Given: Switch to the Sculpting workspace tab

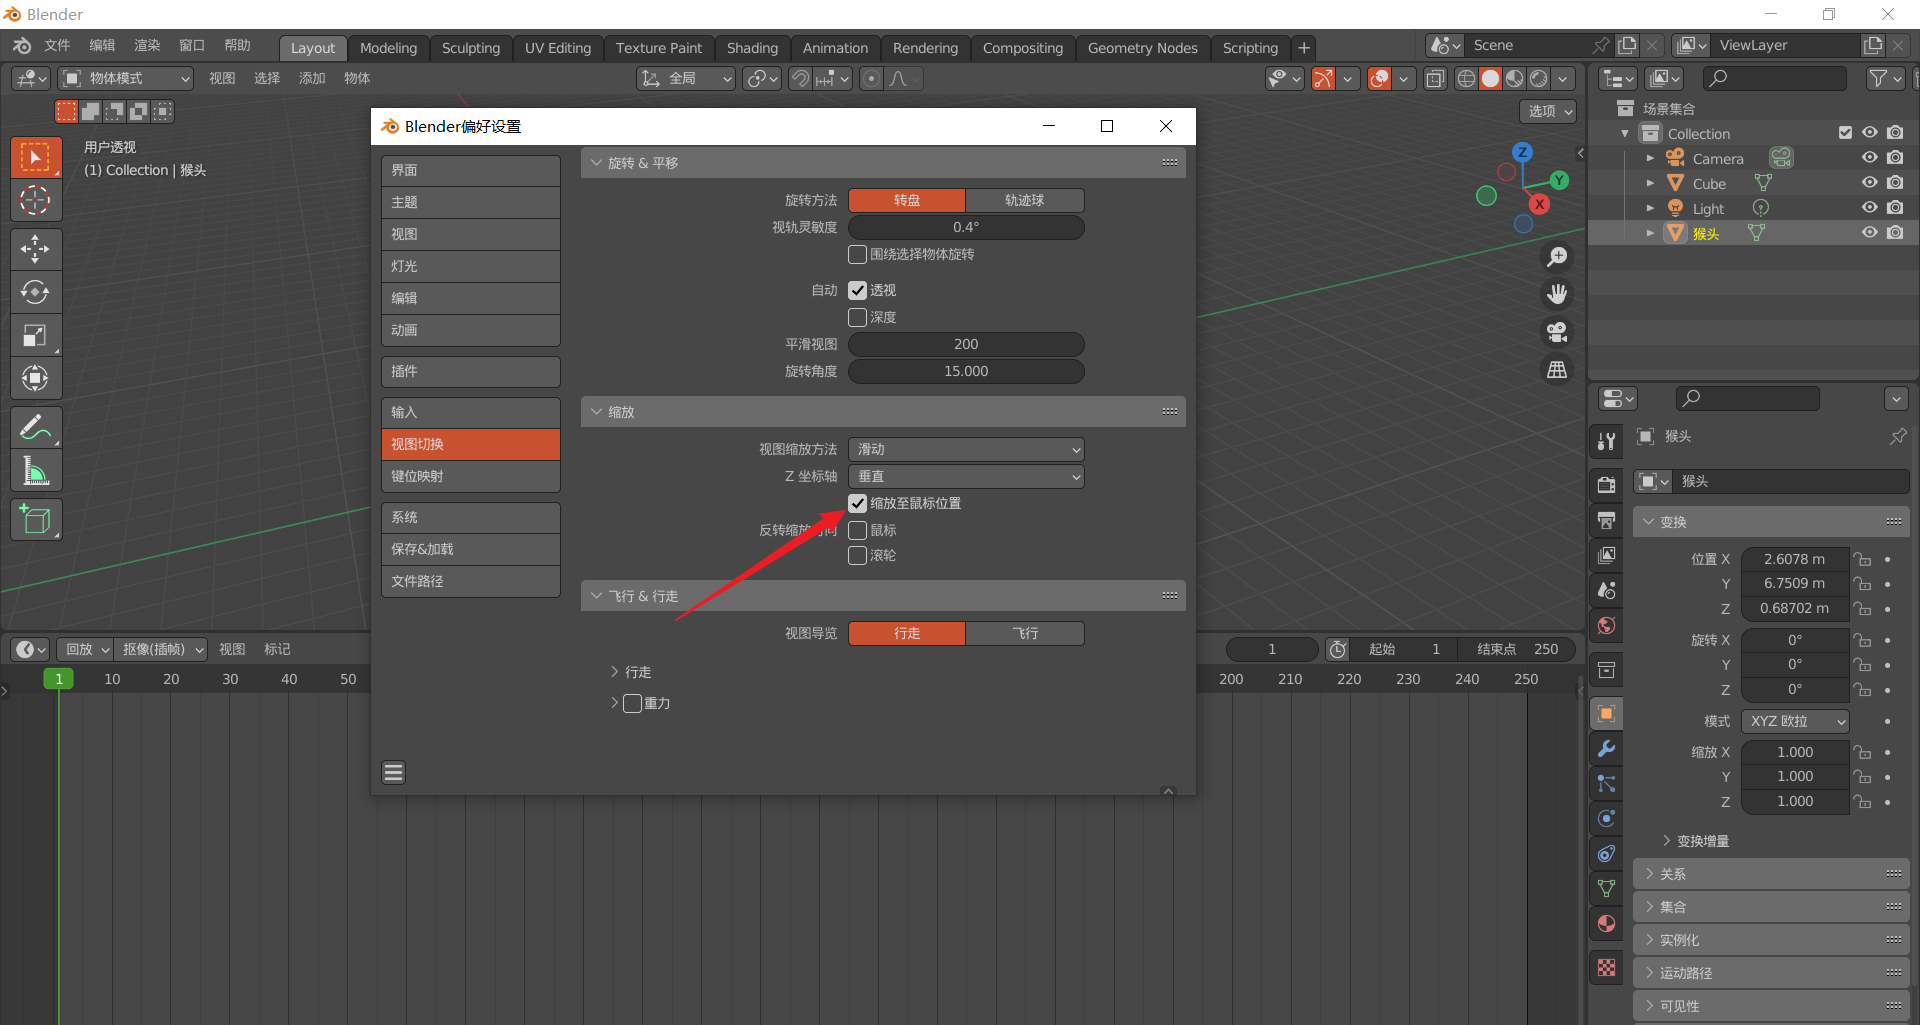Looking at the screenshot, I should pos(470,48).
